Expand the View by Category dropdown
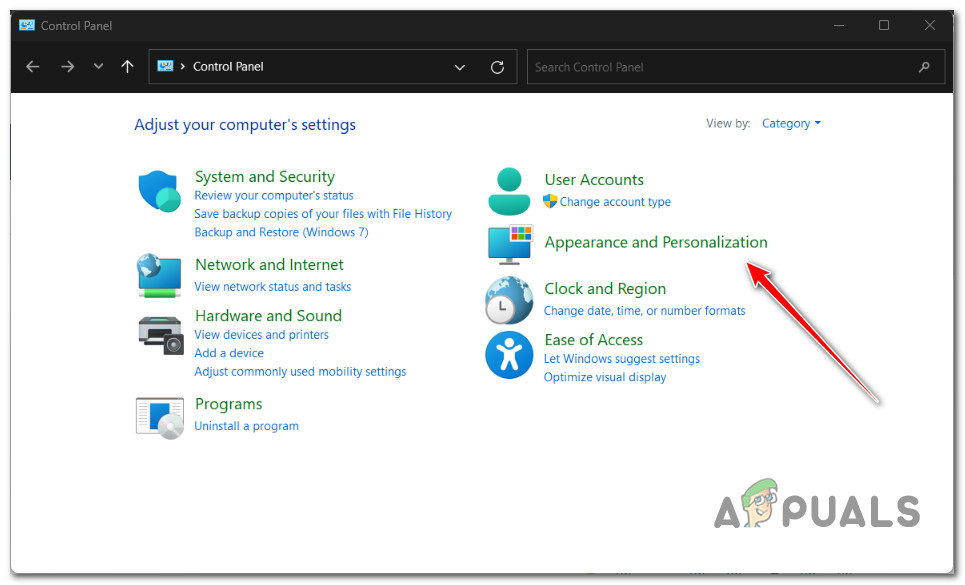The width and height of the screenshot is (965, 585). (x=791, y=124)
